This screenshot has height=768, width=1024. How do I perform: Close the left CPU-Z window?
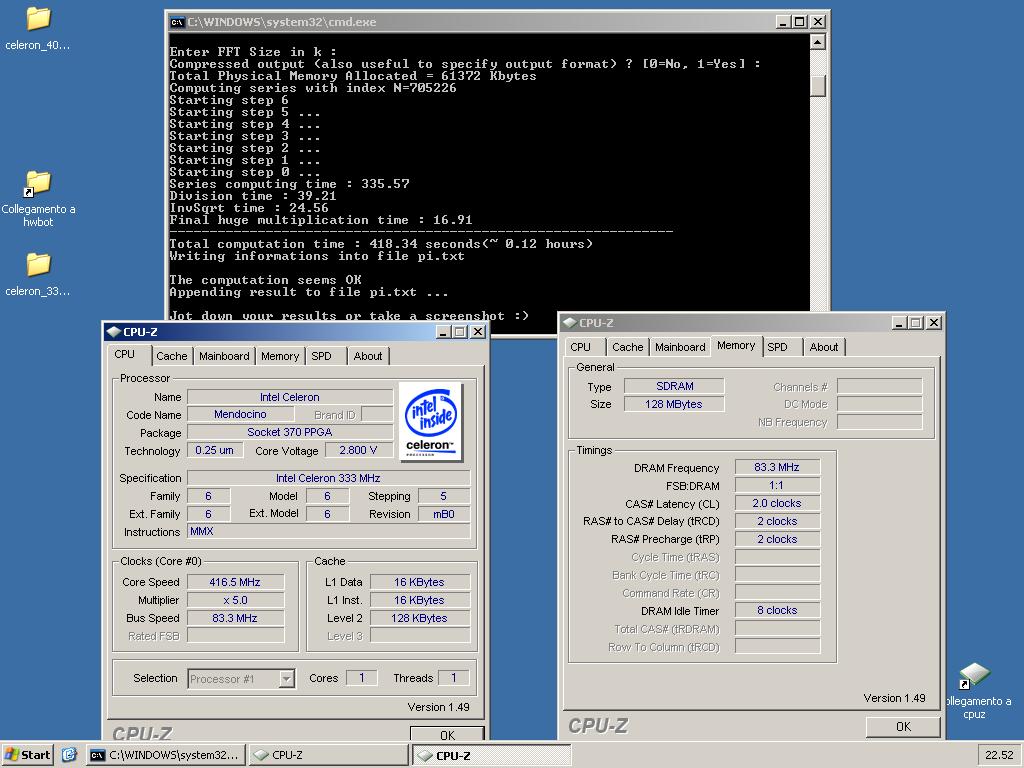coord(478,332)
